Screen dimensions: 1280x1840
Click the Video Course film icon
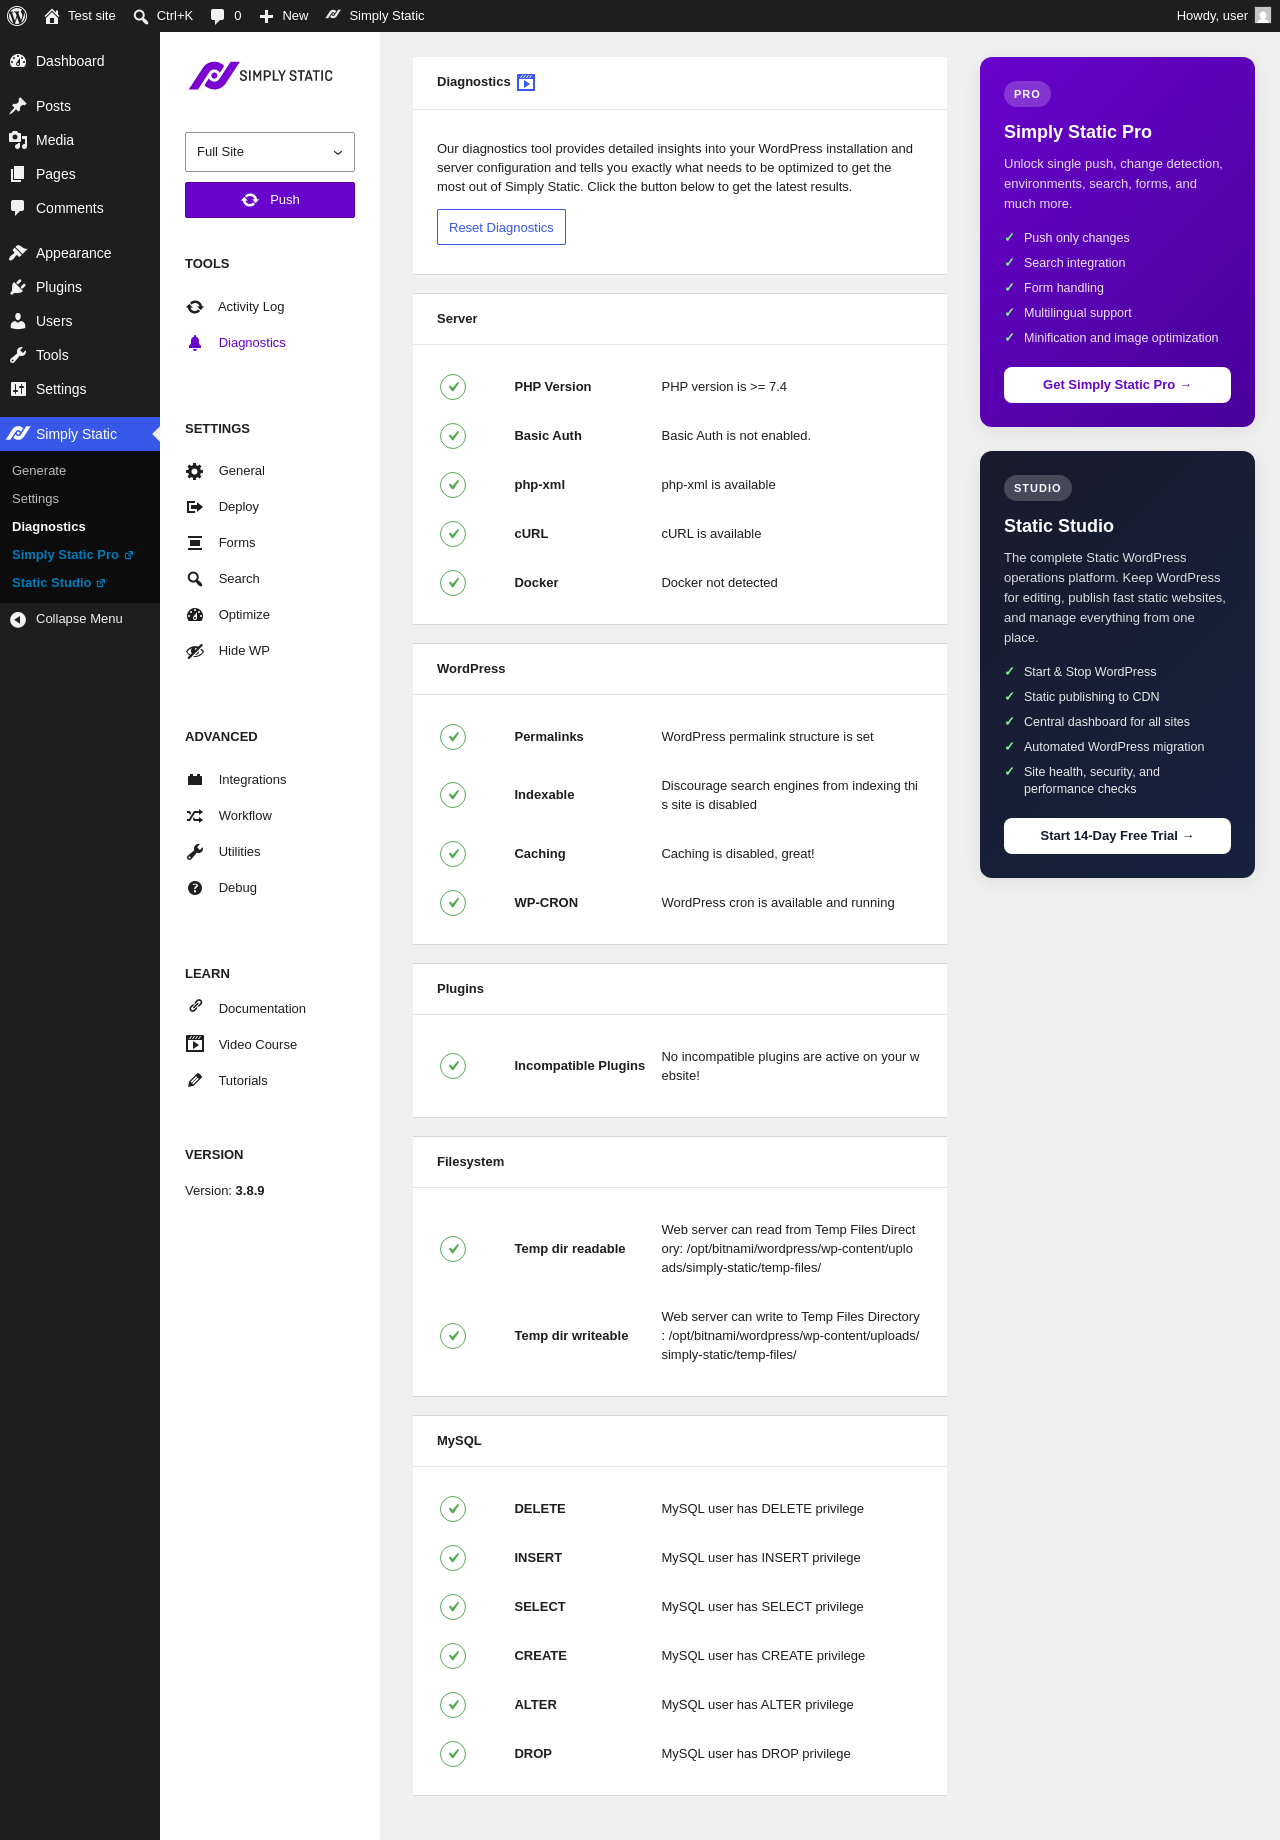point(195,1044)
